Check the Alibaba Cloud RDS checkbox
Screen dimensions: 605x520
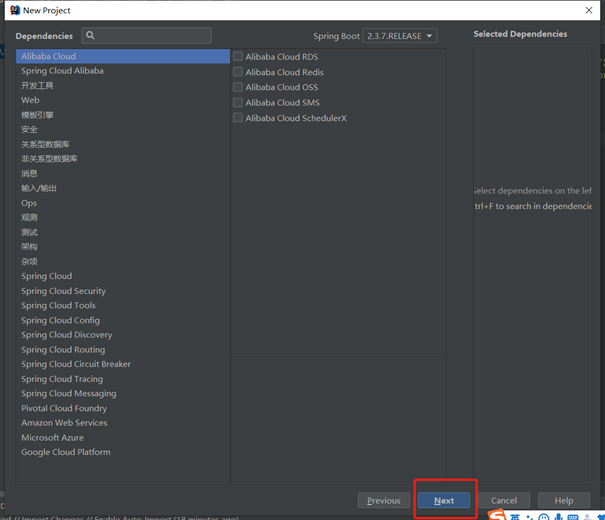[238, 56]
